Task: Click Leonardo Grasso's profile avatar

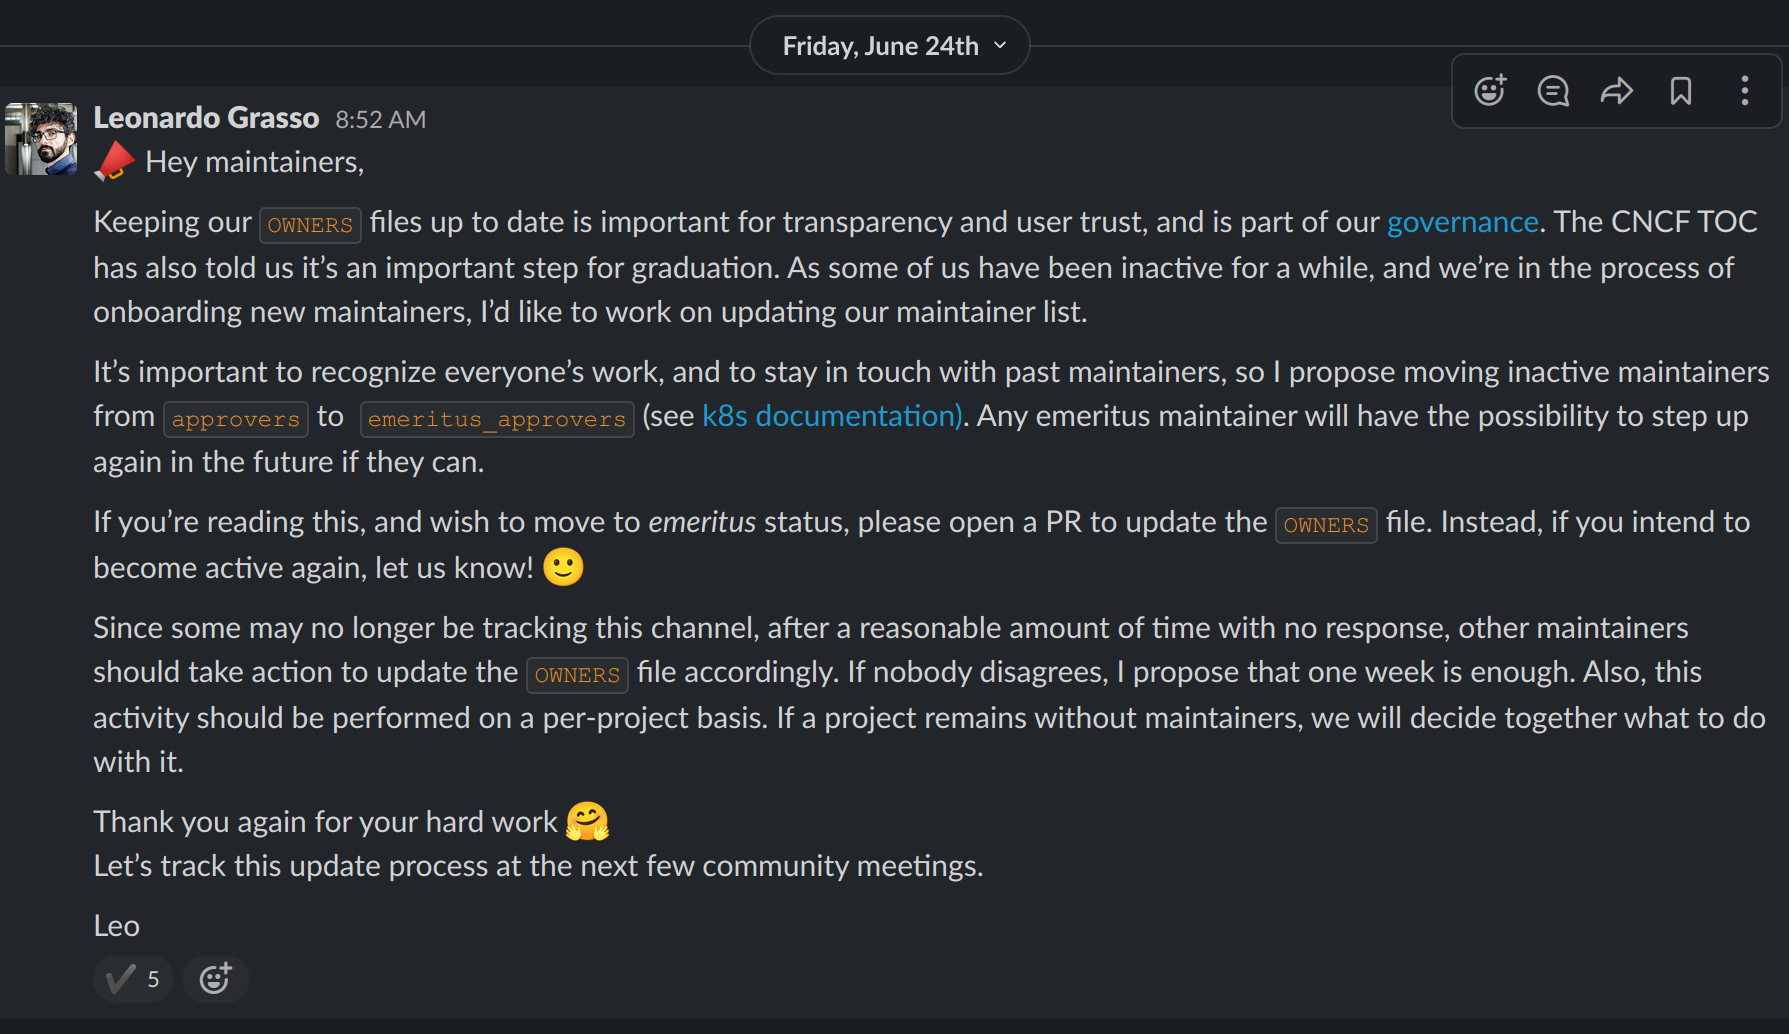Action: (x=40, y=138)
